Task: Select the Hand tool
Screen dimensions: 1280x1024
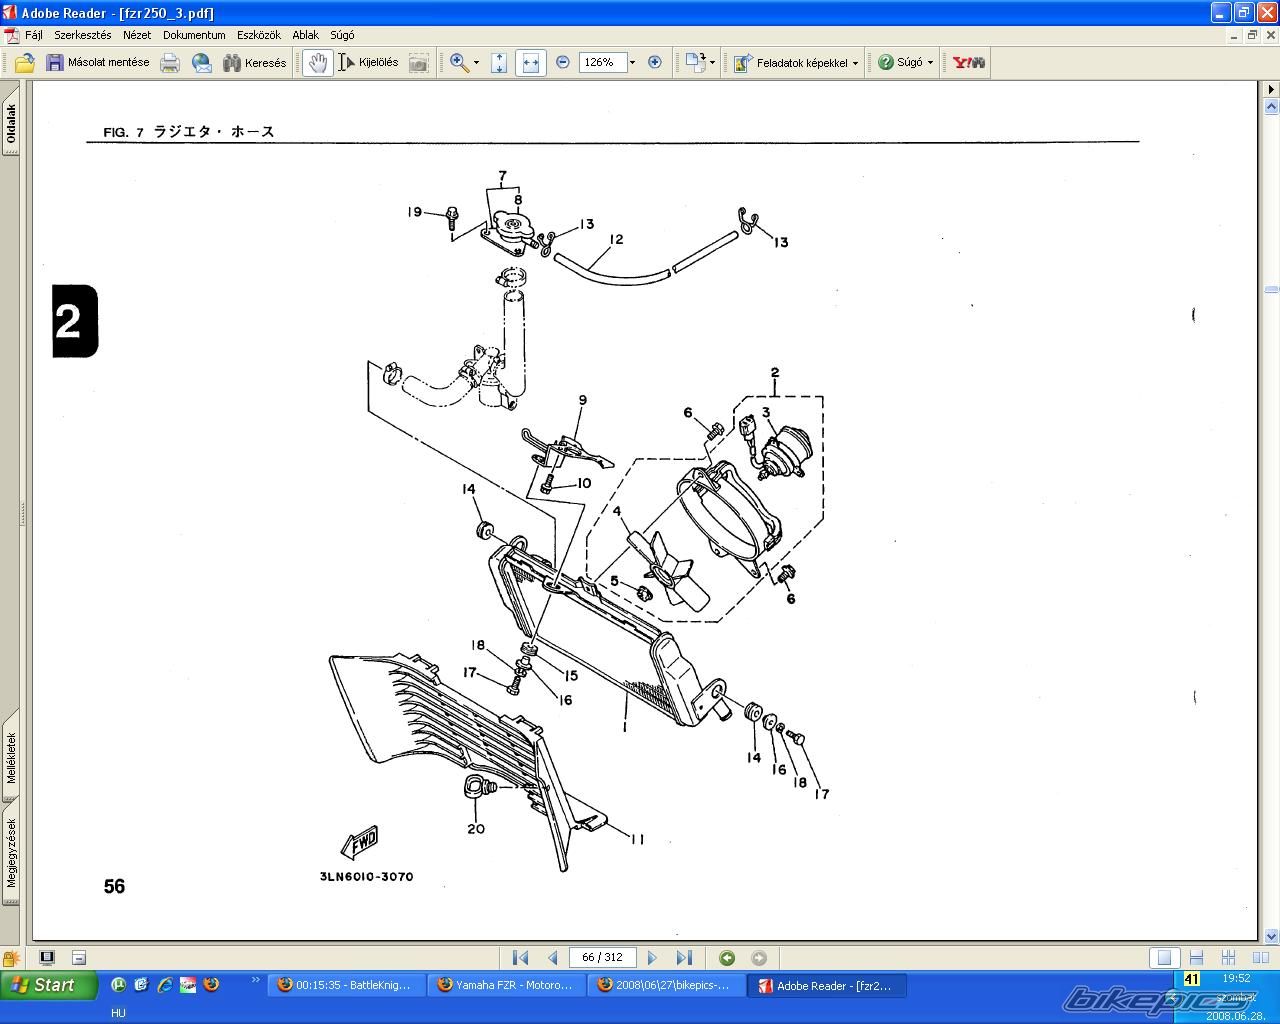Action: point(318,63)
